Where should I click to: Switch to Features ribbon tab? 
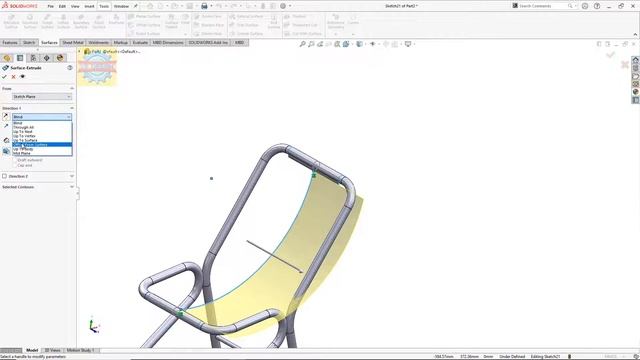pos(10,42)
